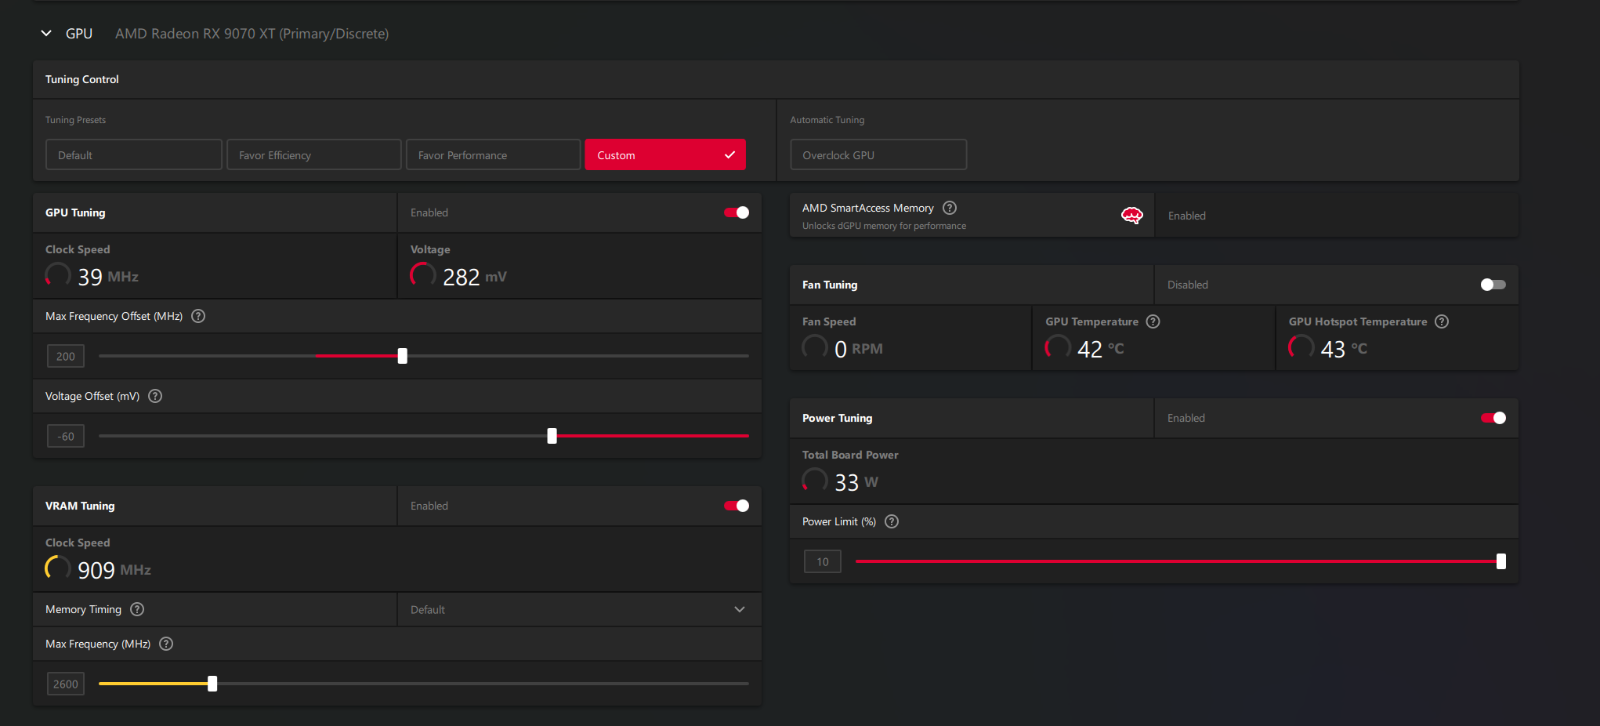
Task: Click the Power Limit slider handle
Action: coord(1501,562)
